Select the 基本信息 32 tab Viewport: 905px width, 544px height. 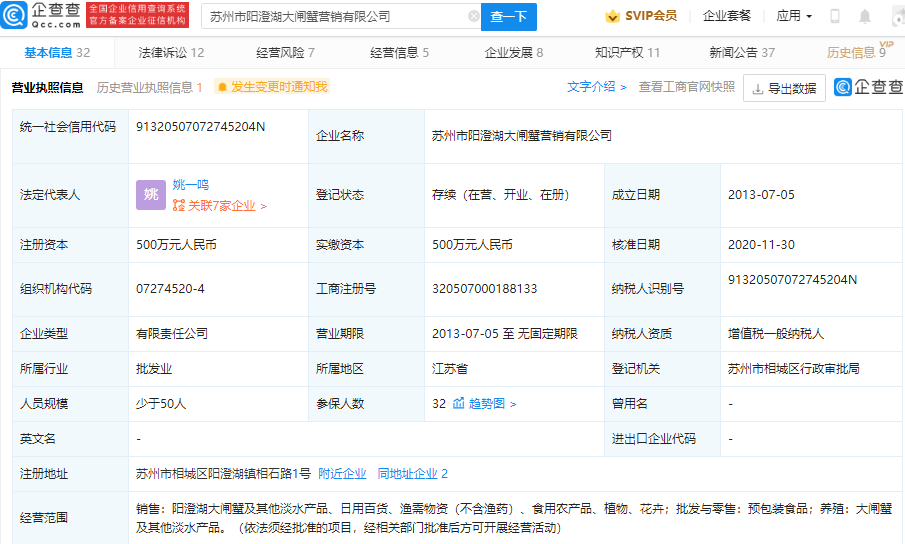(x=57, y=52)
